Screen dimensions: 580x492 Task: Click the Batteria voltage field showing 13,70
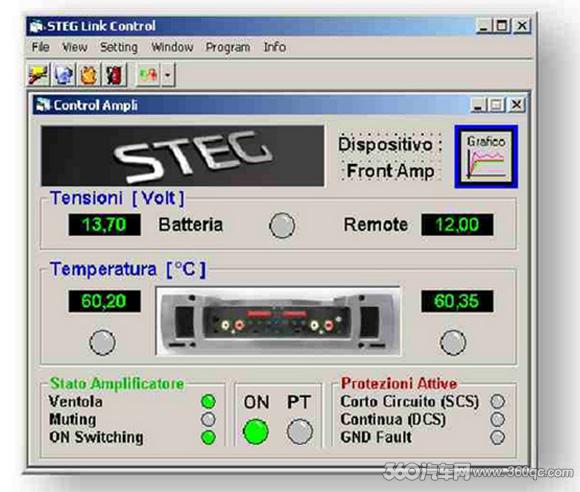click(104, 225)
